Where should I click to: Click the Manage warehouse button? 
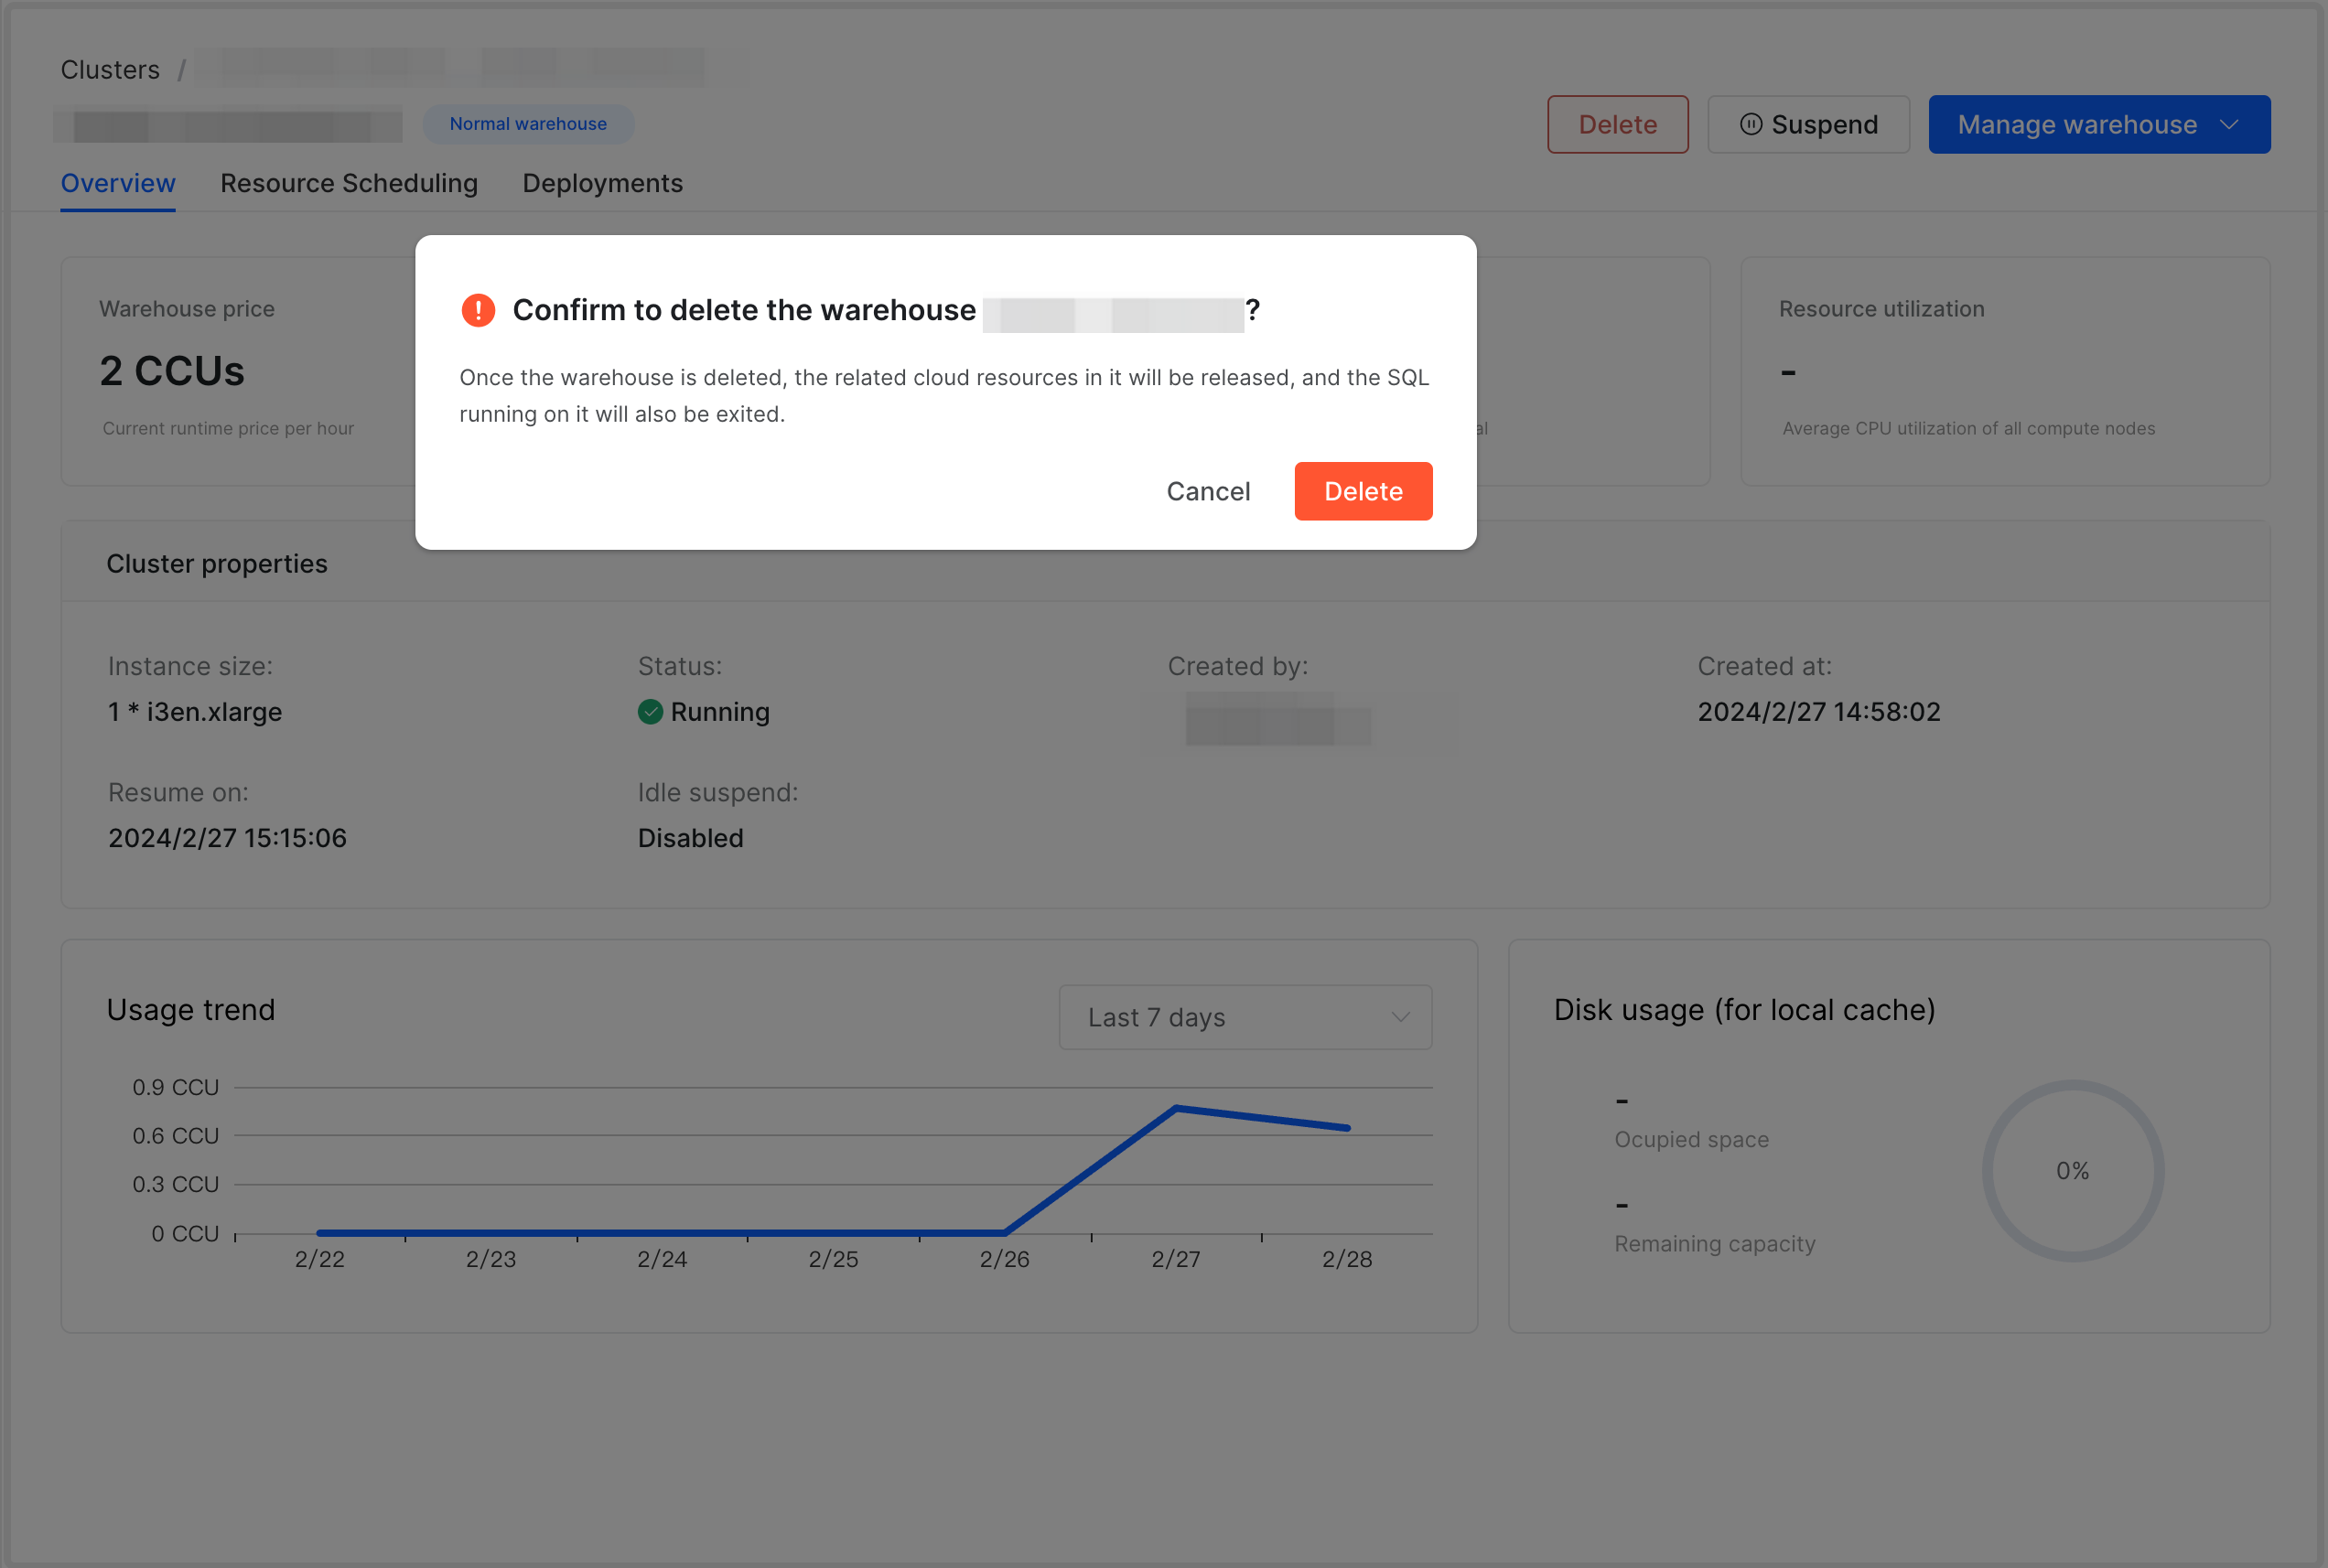pyautogui.click(x=2076, y=124)
